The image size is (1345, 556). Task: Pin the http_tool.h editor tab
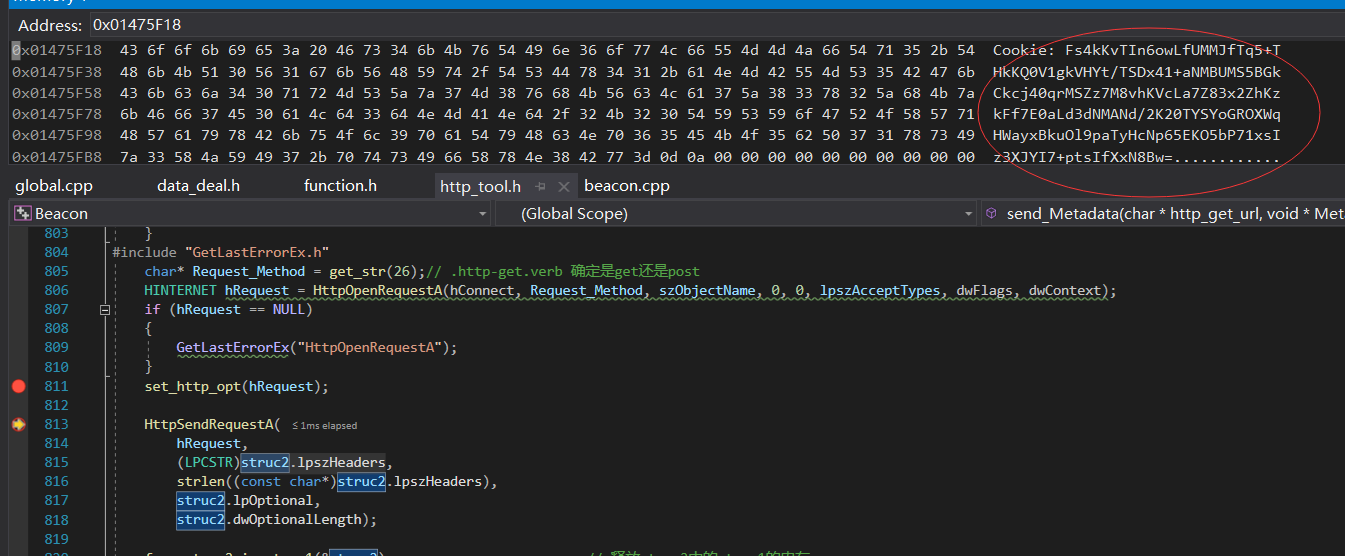(541, 186)
